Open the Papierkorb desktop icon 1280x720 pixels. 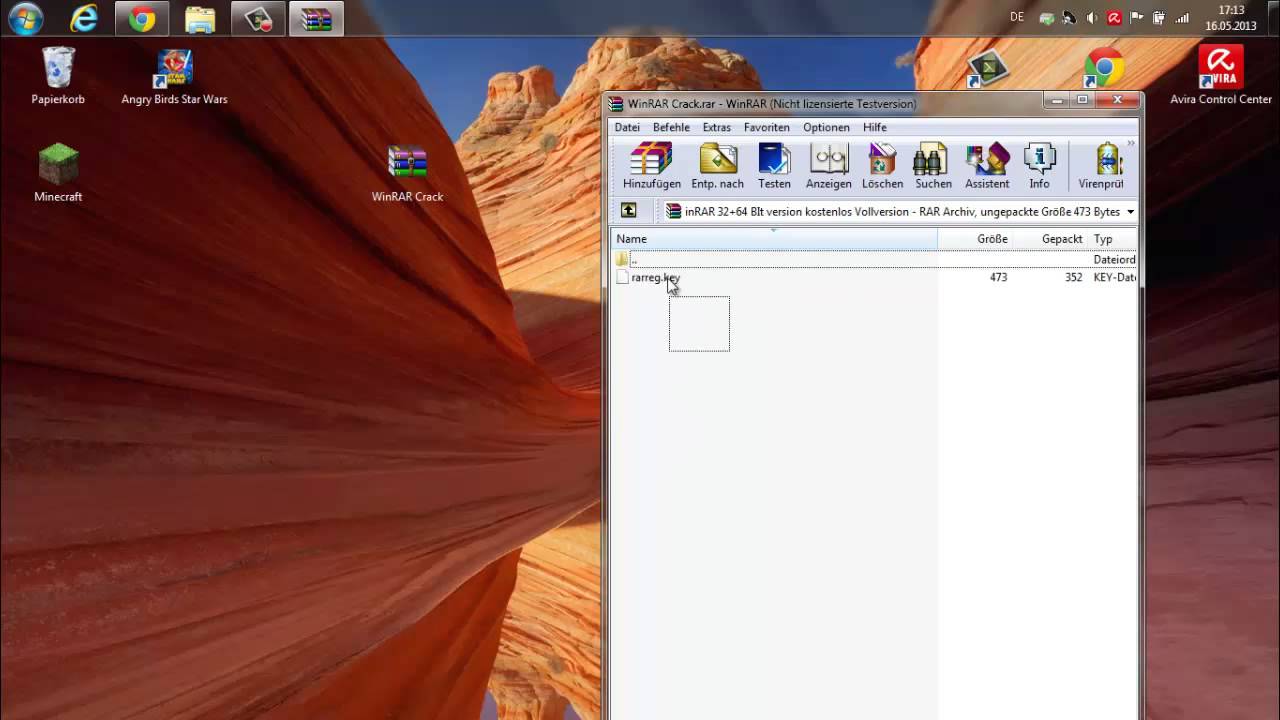point(58,76)
